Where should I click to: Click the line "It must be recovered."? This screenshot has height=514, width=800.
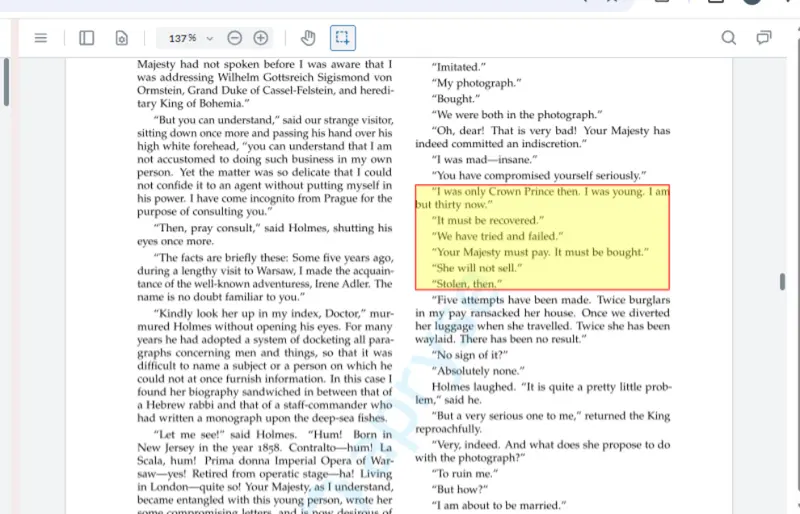click(488, 220)
